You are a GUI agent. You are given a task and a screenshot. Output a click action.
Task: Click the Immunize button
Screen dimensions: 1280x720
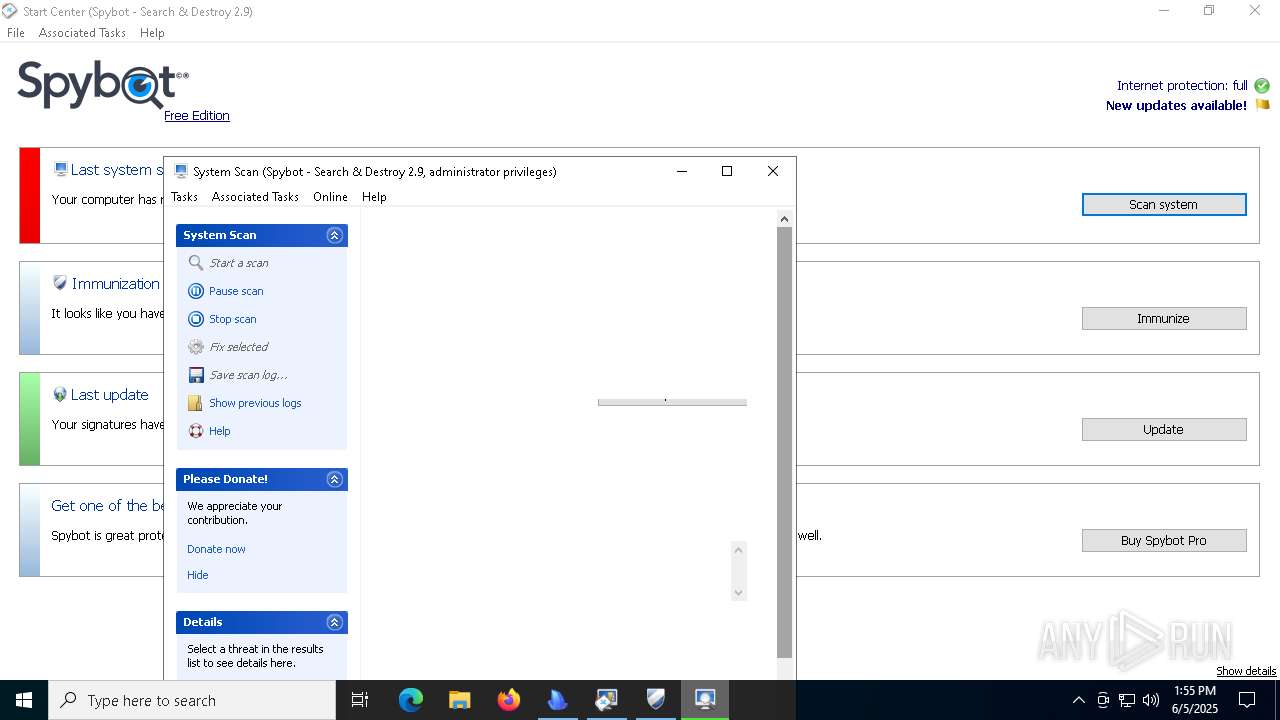[x=1164, y=318]
